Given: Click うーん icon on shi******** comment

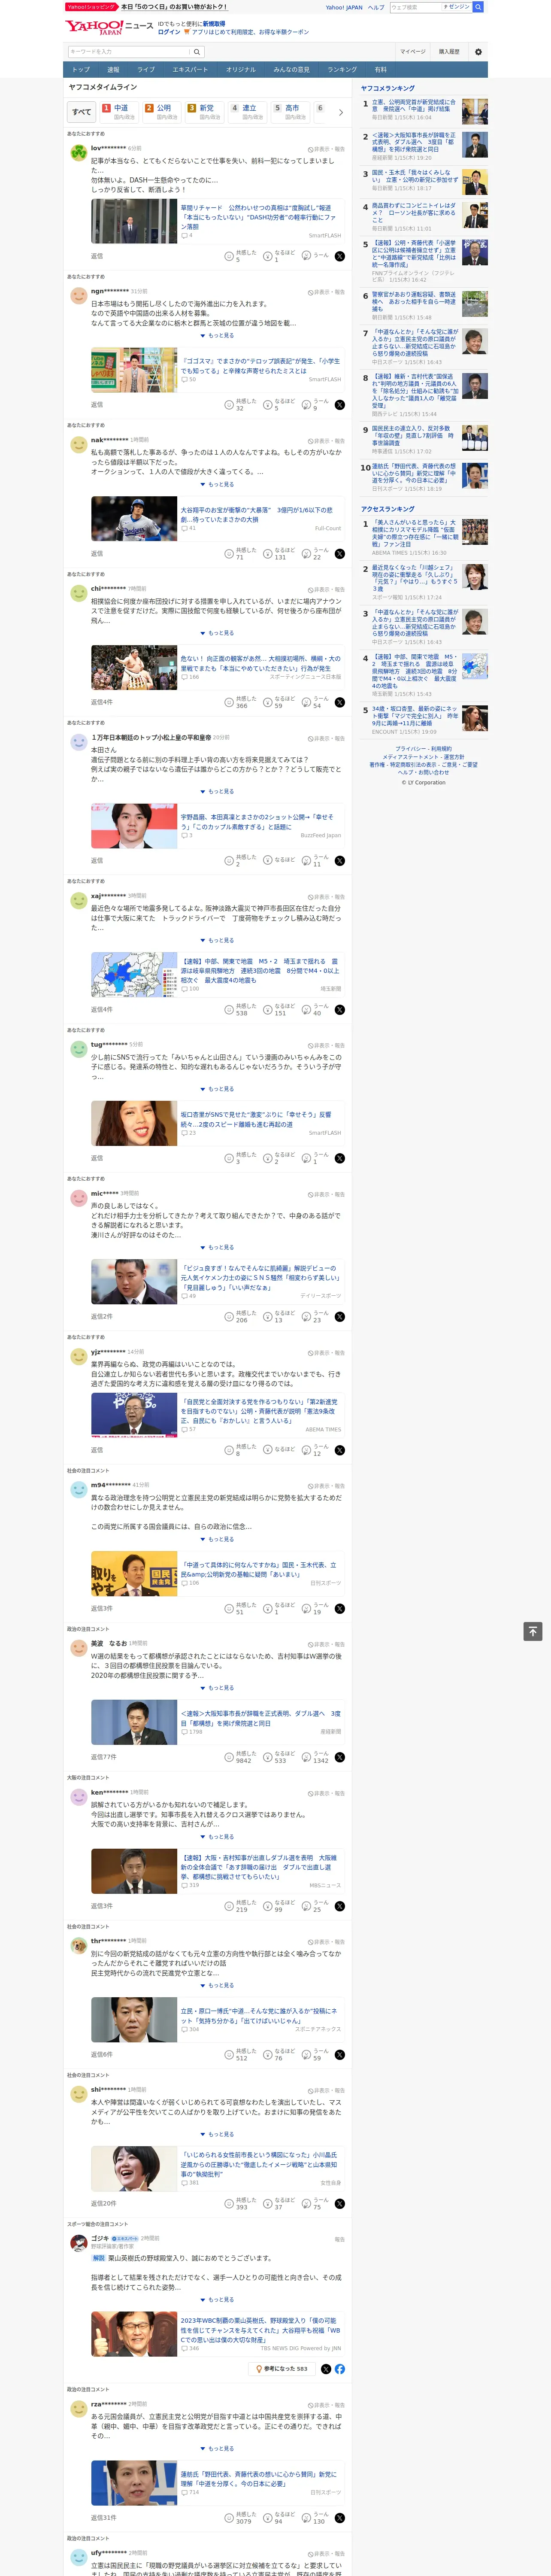Looking at the screenshot, I should click(307, 2204).
